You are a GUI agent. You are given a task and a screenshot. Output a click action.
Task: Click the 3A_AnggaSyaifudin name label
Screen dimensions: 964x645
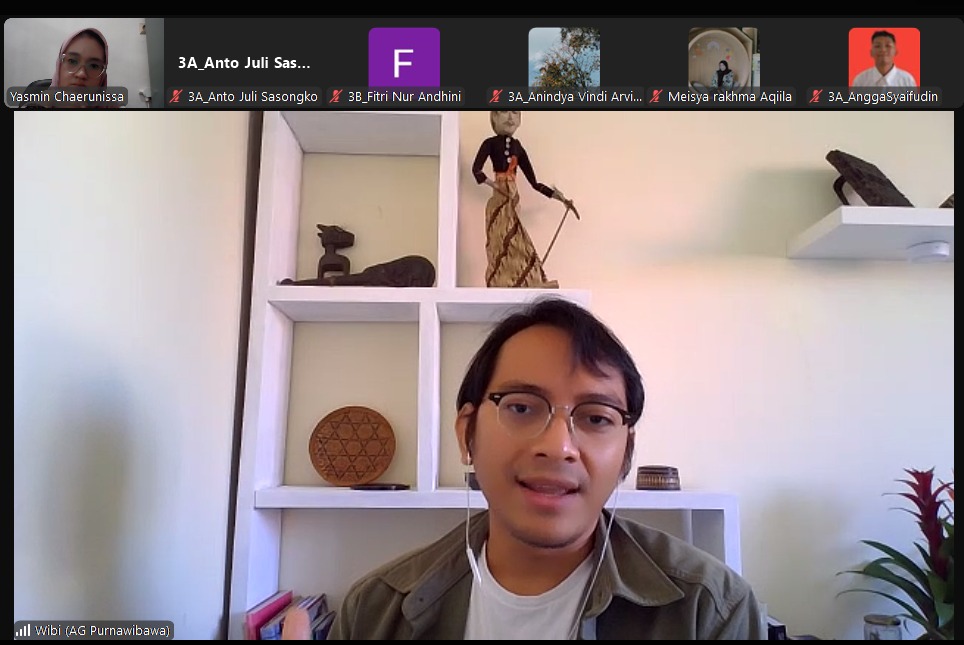(883, 97)
